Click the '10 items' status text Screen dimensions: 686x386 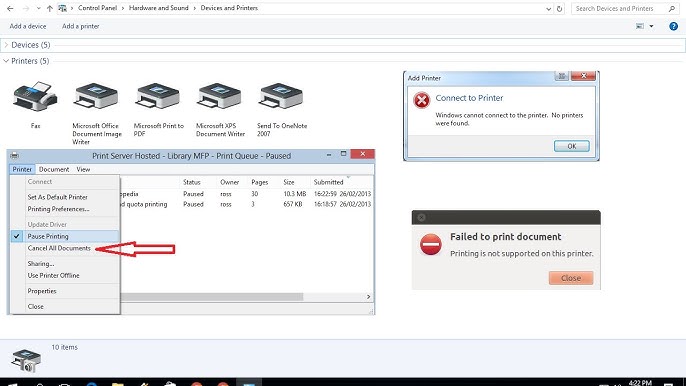64,347
